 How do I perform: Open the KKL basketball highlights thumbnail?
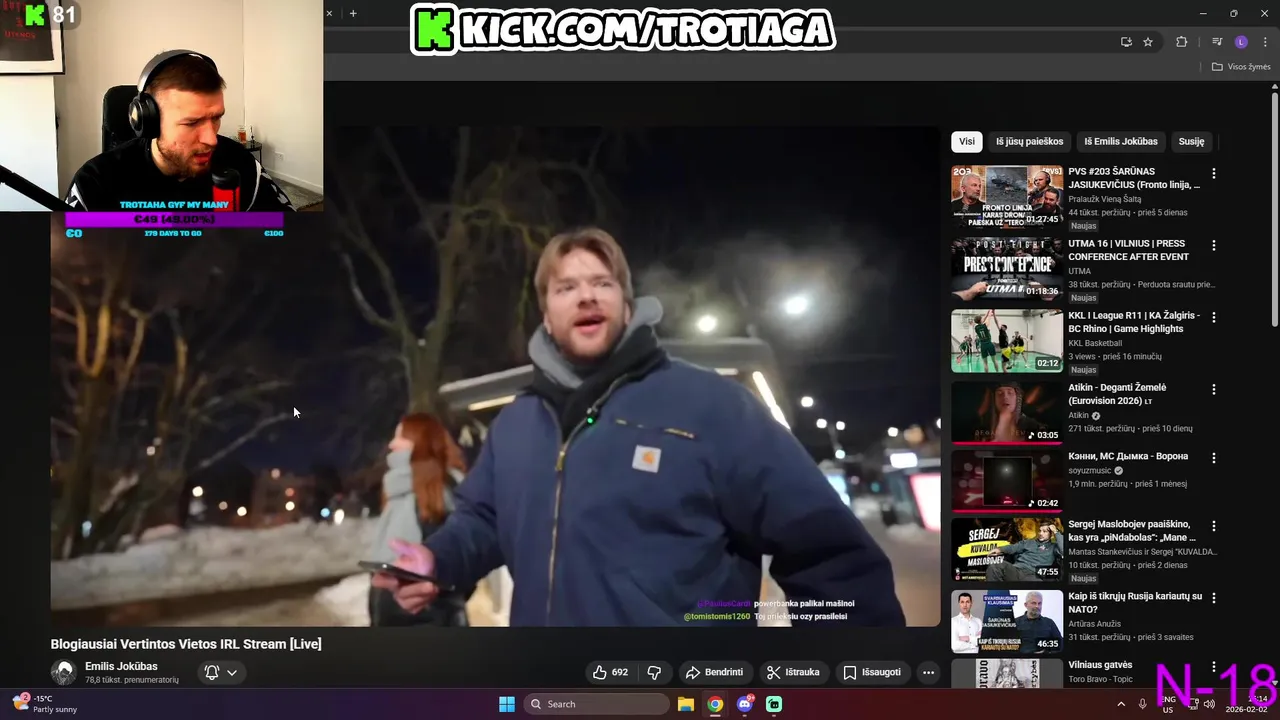pyautogui.click(x=1007, y=341)
